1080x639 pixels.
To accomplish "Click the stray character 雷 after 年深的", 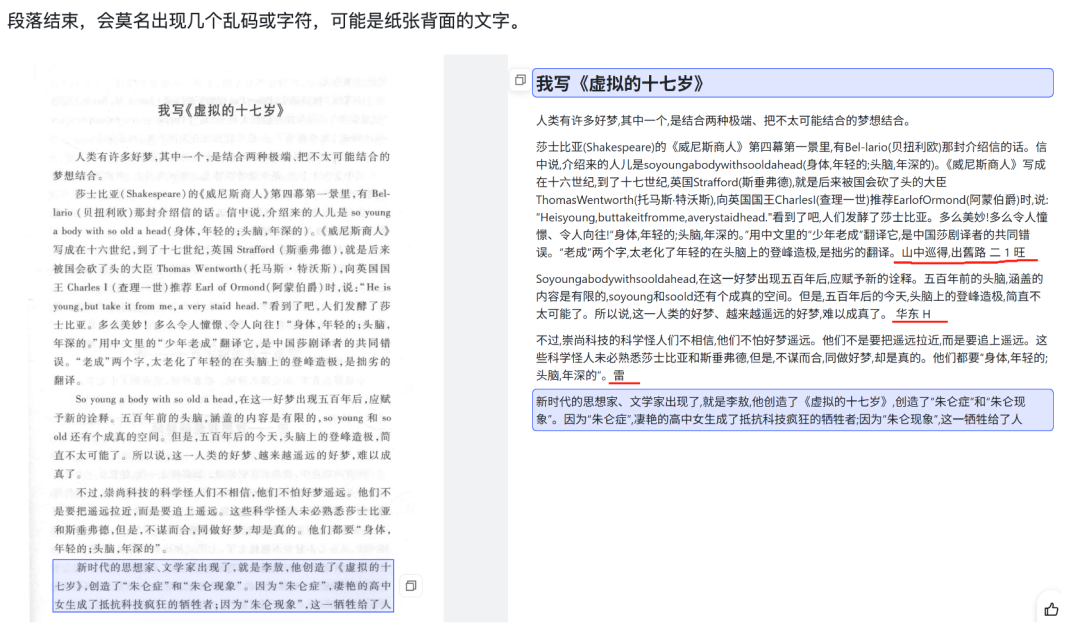I will (619, 375).
